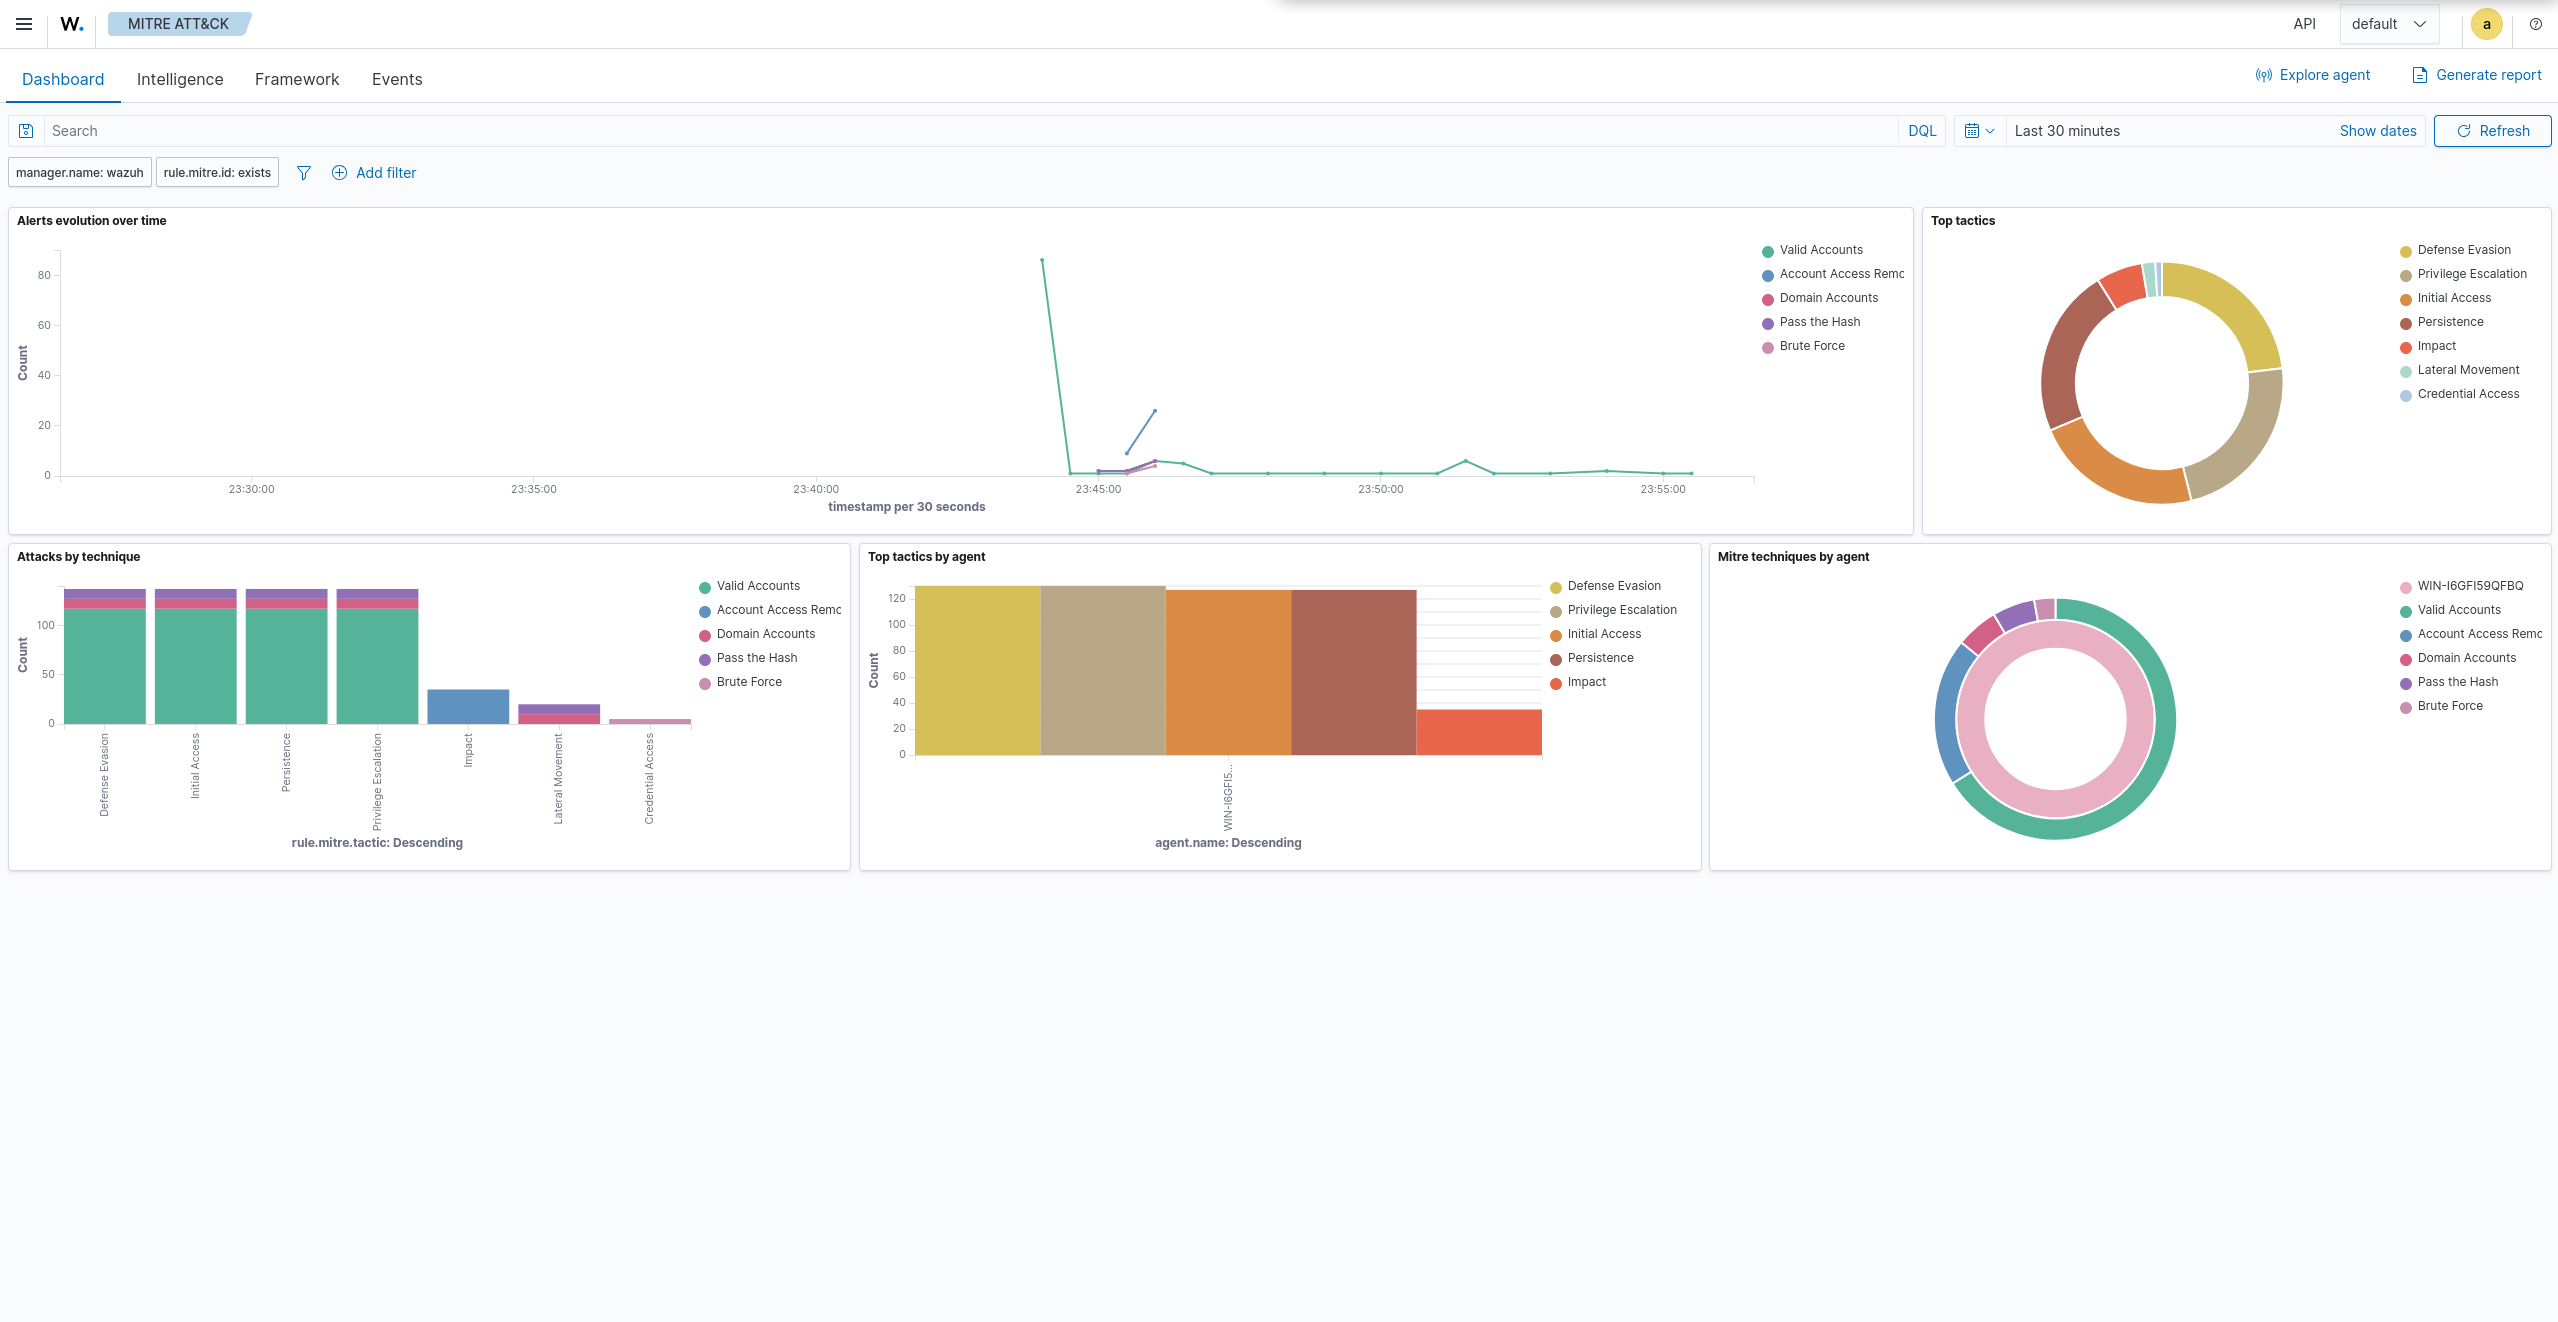
Task: Open the saved query disk icon
Action: 27,131
